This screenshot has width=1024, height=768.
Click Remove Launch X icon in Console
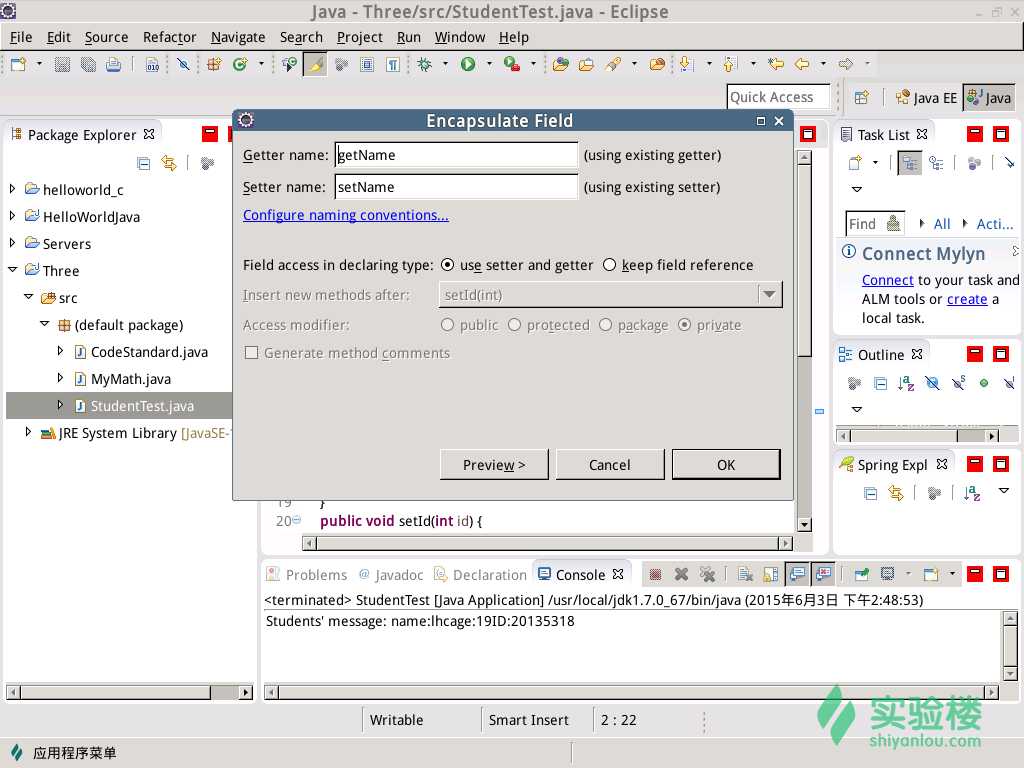tap(681, 575)
